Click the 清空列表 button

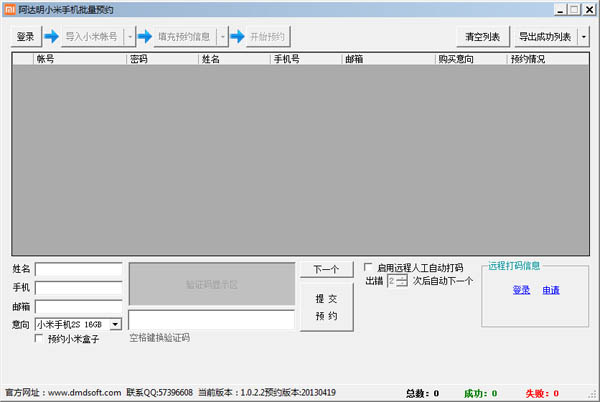point(483,37)
